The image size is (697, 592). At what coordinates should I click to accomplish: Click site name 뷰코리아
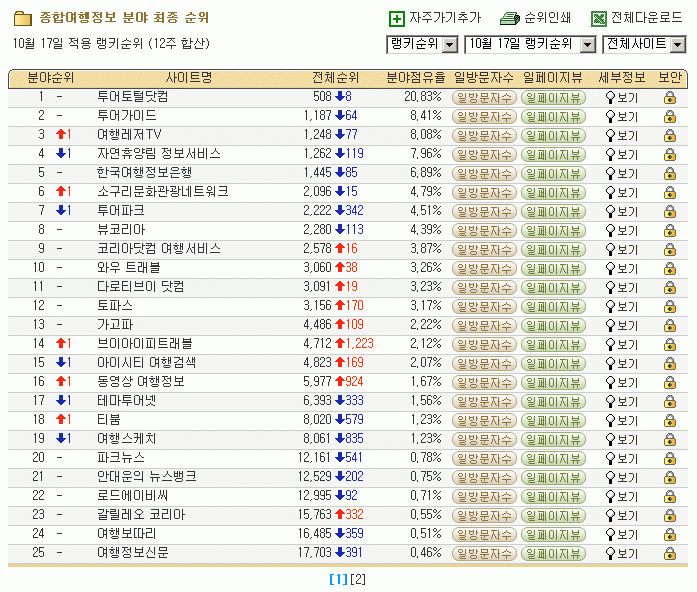click(121, 229)
